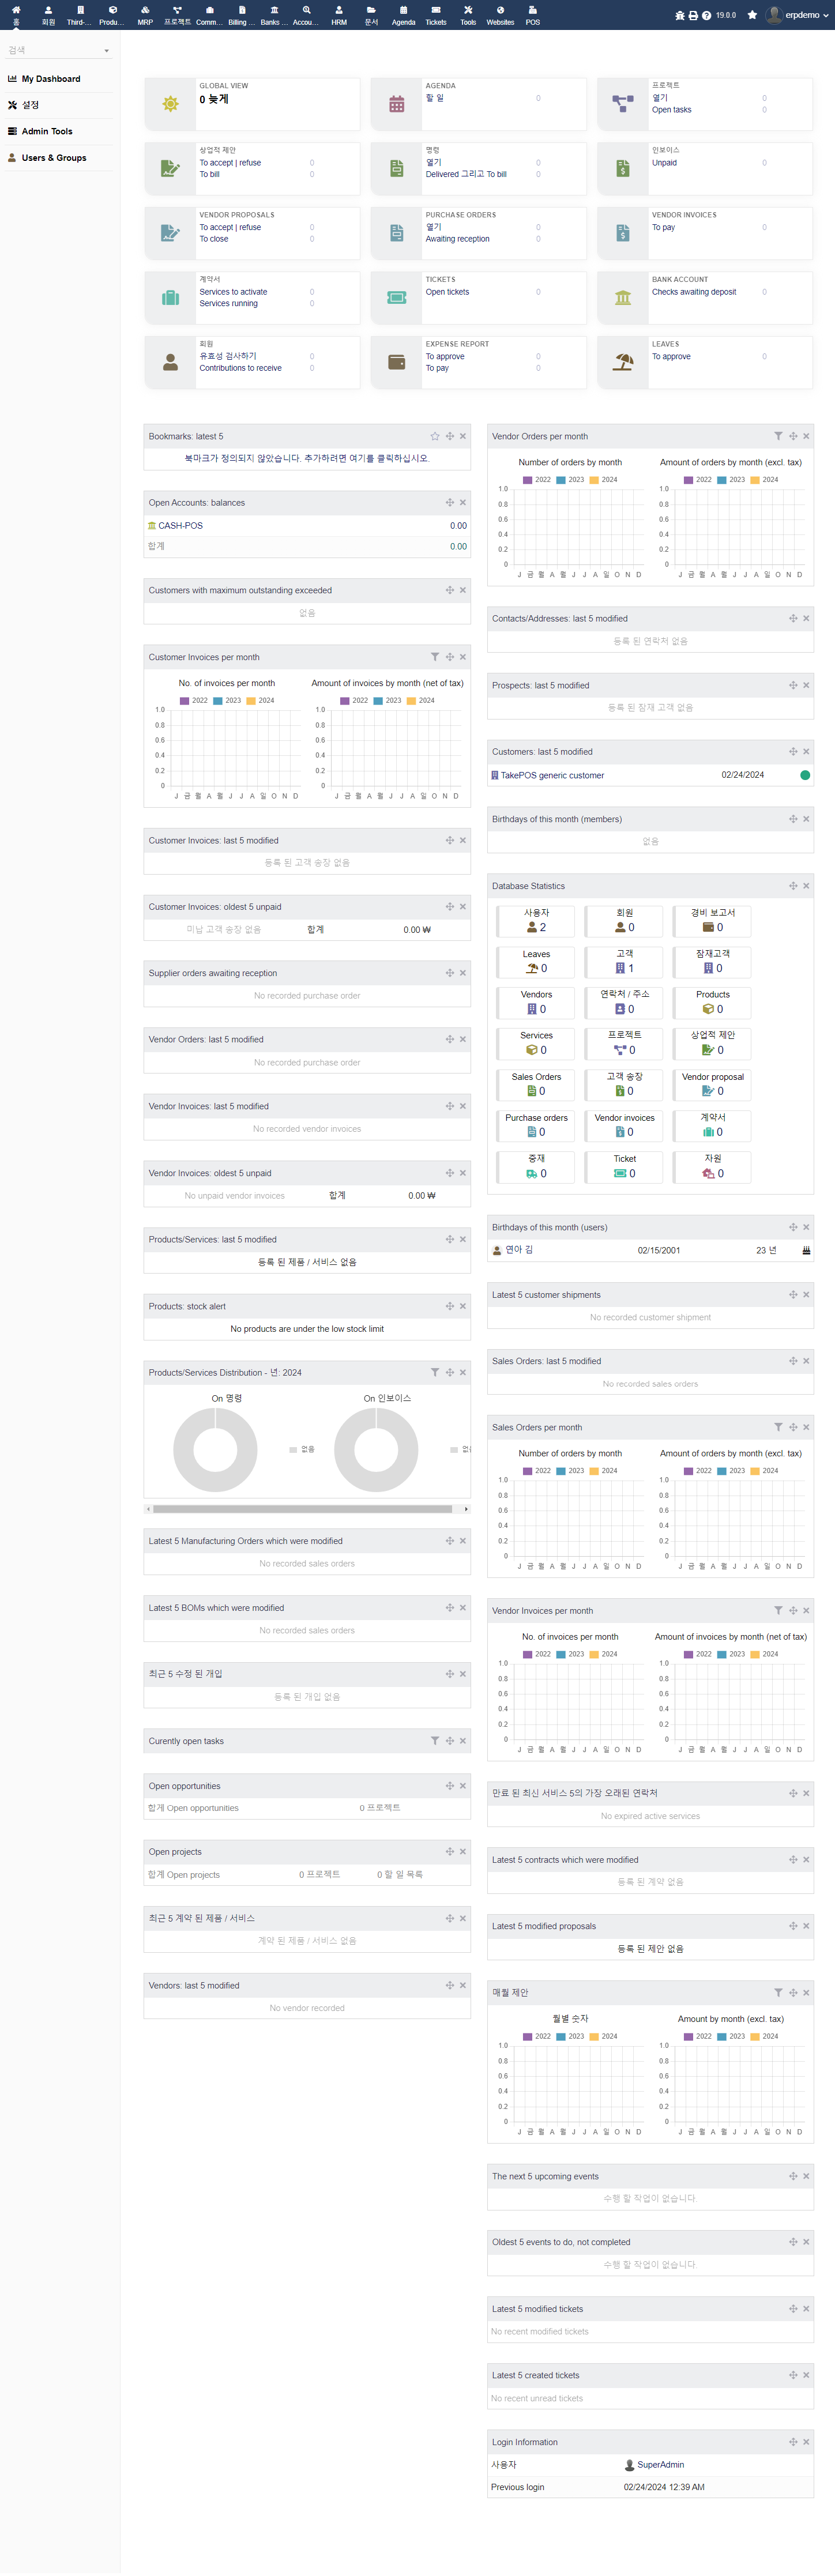The height and width of the screenshot is (2576, 835).
Task: Click the CASH-POS account link
Action: (180, 525)
